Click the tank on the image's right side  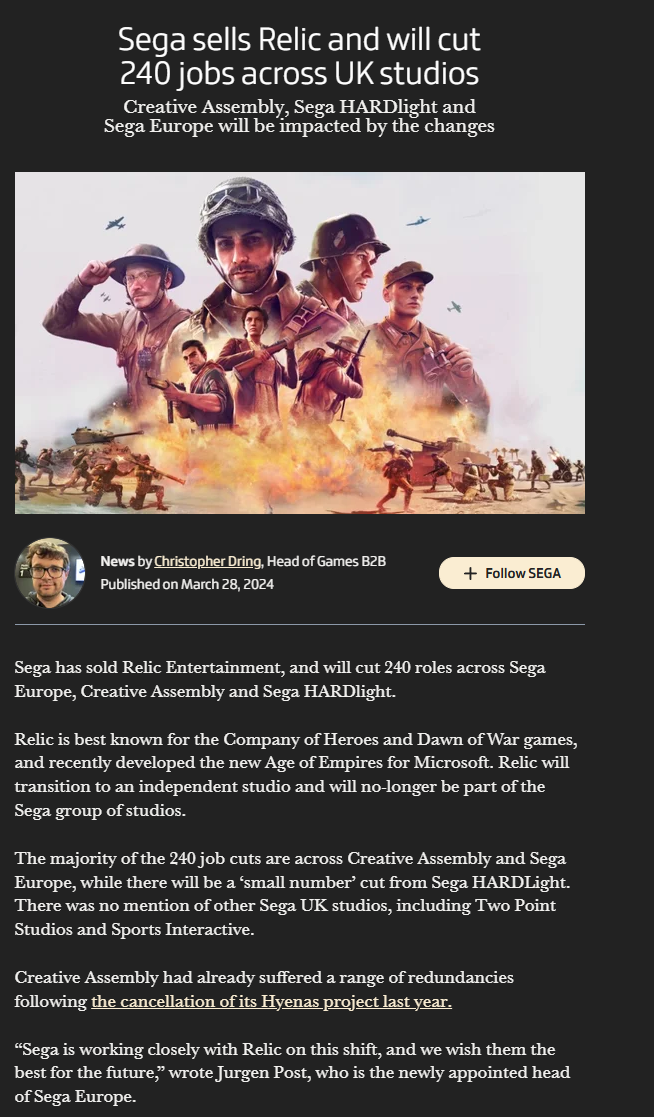[427, 447]
